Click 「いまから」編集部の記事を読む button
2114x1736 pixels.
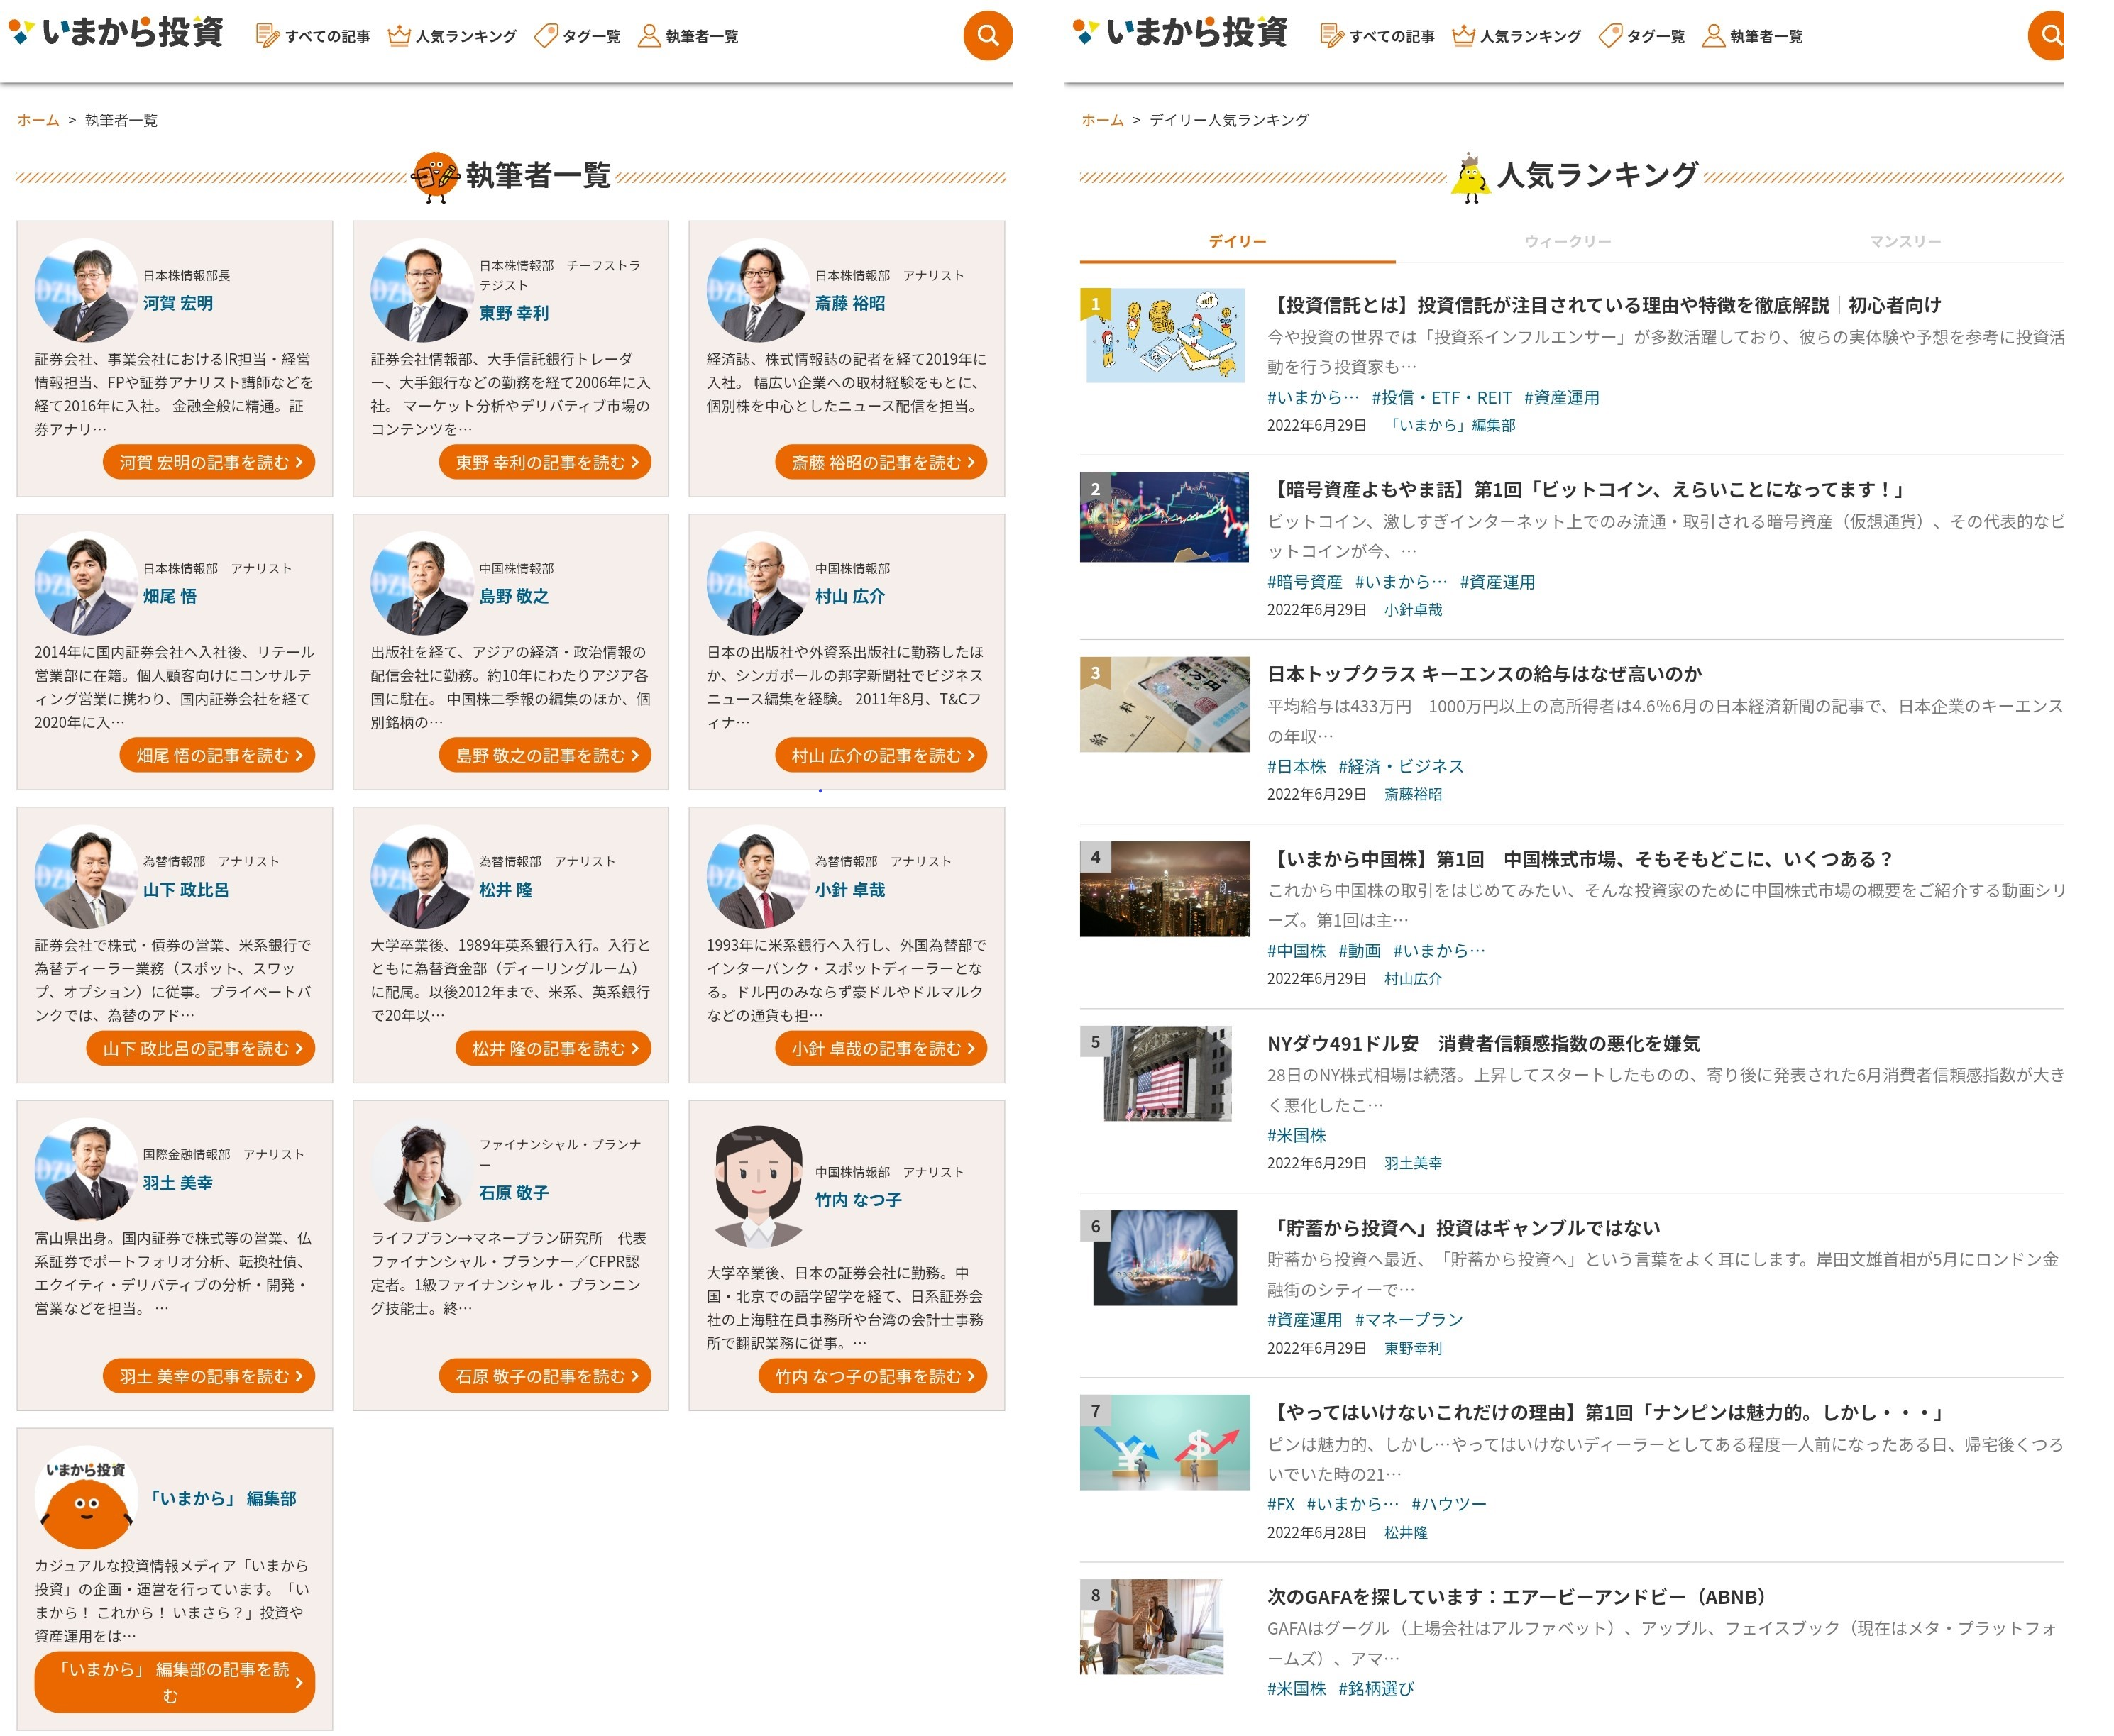coord(174,1681)
